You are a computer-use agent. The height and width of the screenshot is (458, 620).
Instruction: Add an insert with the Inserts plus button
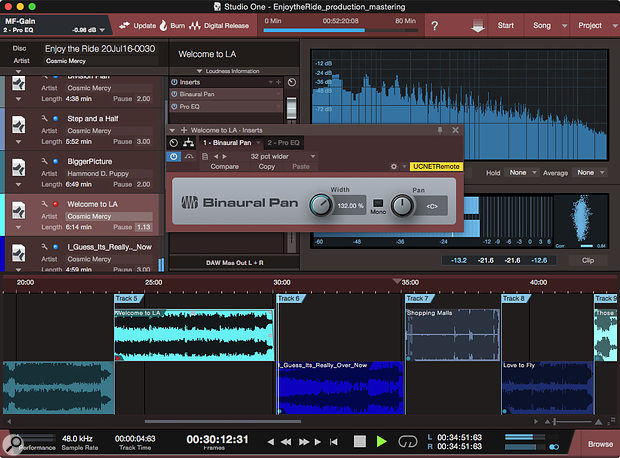point(278,82)
